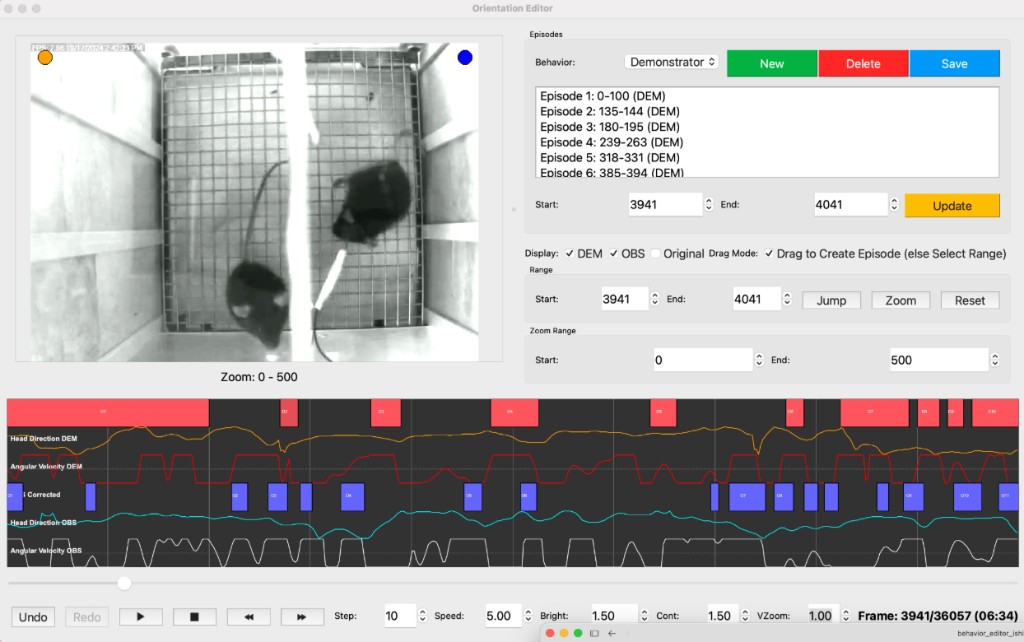The width and height of the screenshot is (1024, 642).
Task: Click the widest red episode block in timeline
Action: coord(108,413)
